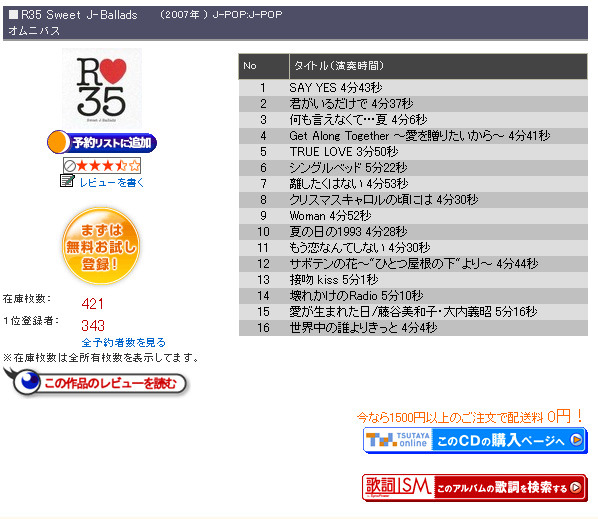The height and width of the screenshot is (519, 598).
Task: Click the eye icon on review banner
Action: coord(27,381)
